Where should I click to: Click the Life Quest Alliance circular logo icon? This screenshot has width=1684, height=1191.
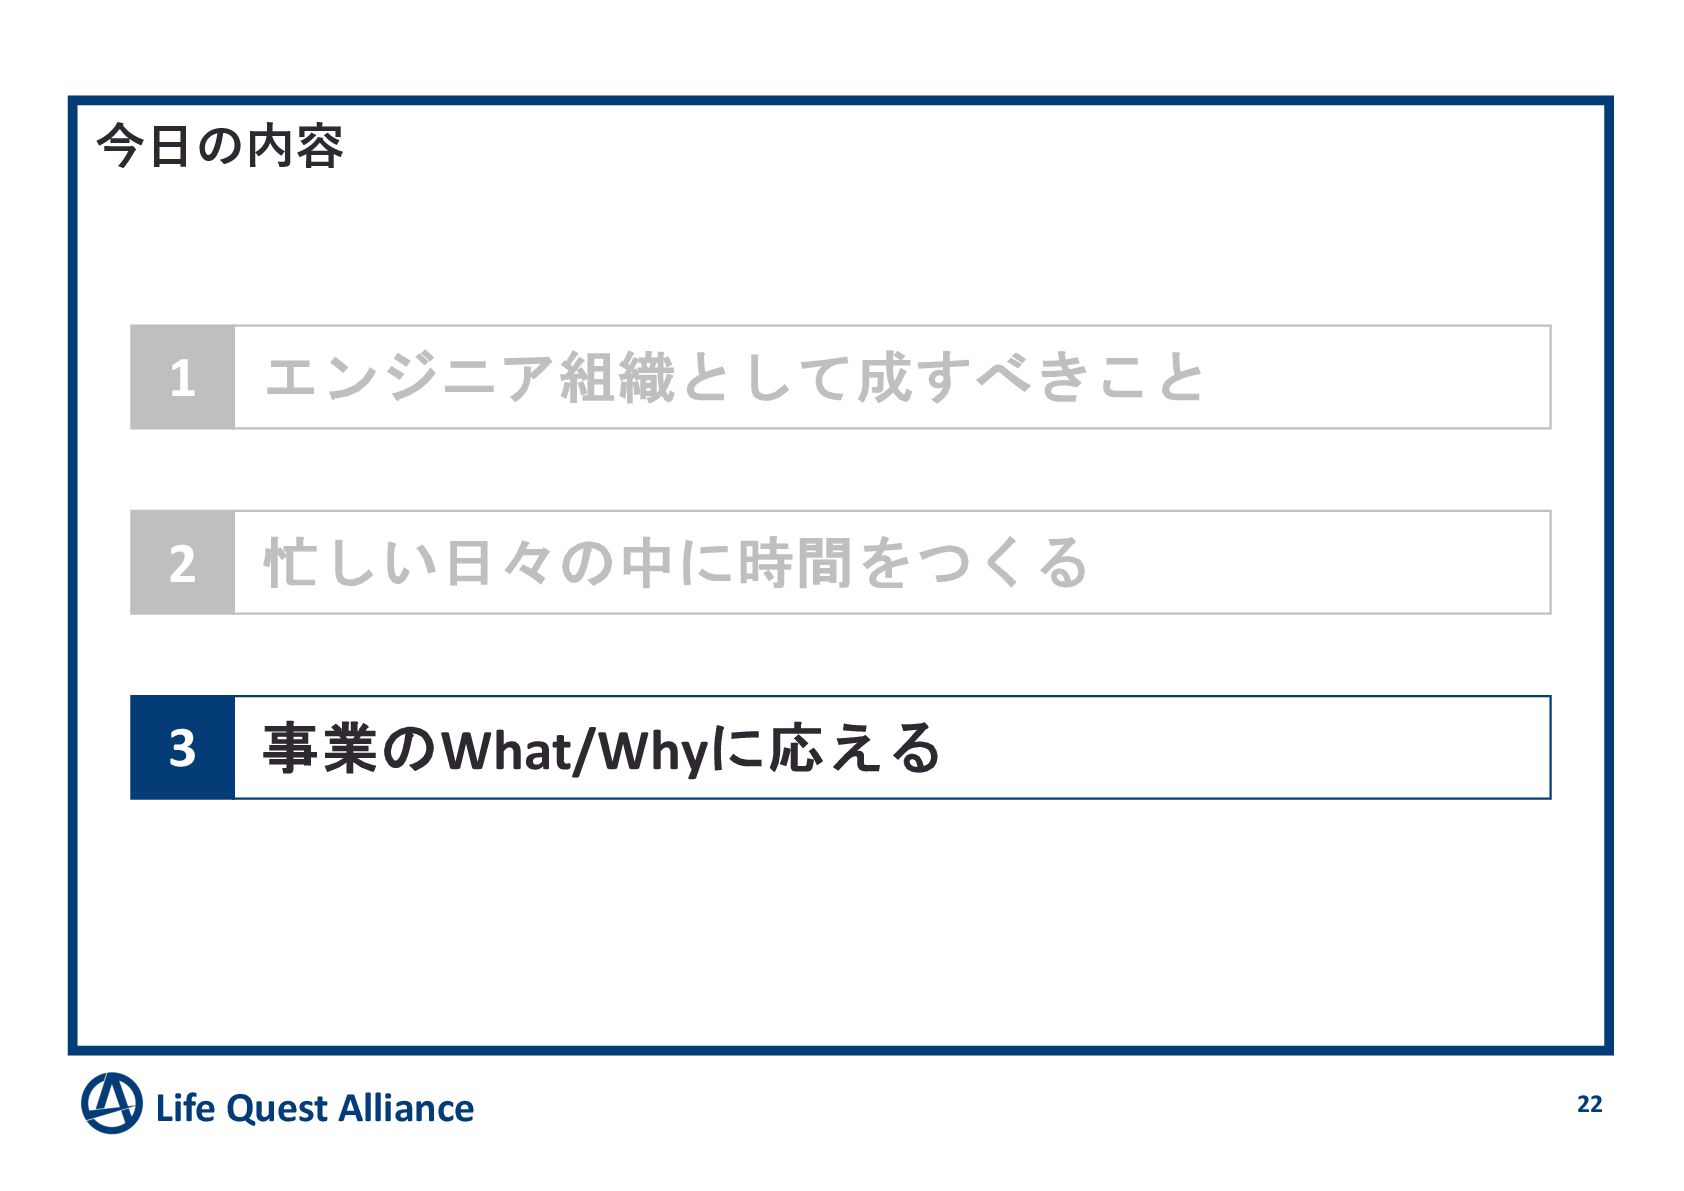click(x=111, y=1104)
